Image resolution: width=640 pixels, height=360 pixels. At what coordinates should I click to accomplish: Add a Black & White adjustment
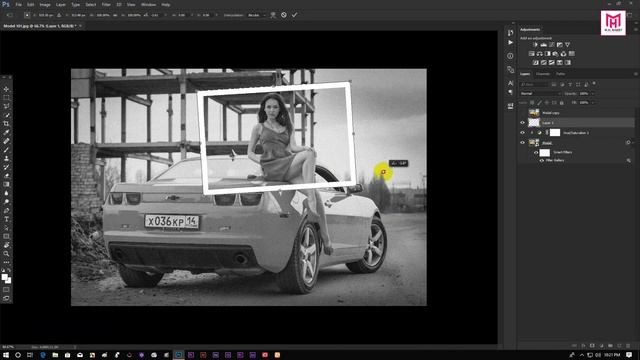[x=547, y=53]
